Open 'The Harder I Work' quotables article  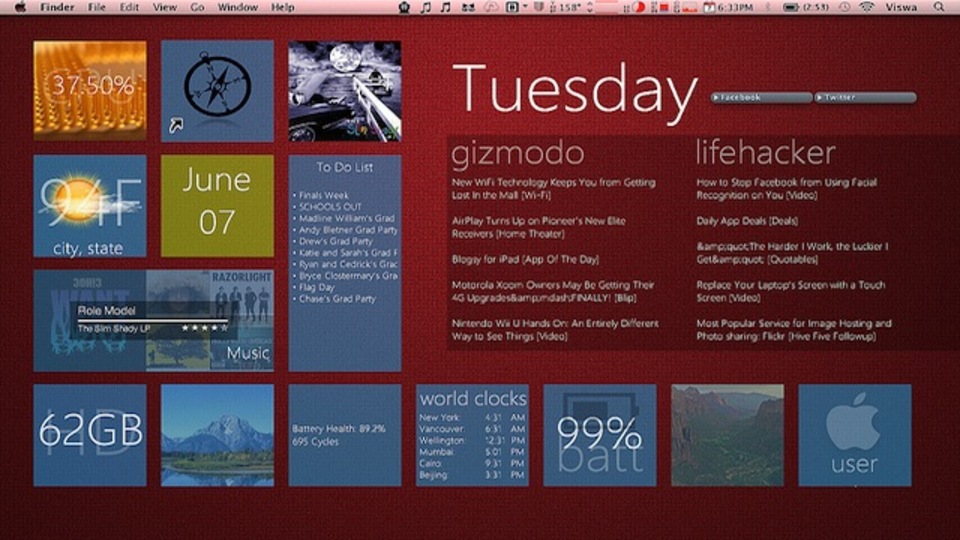coord(792,253)
